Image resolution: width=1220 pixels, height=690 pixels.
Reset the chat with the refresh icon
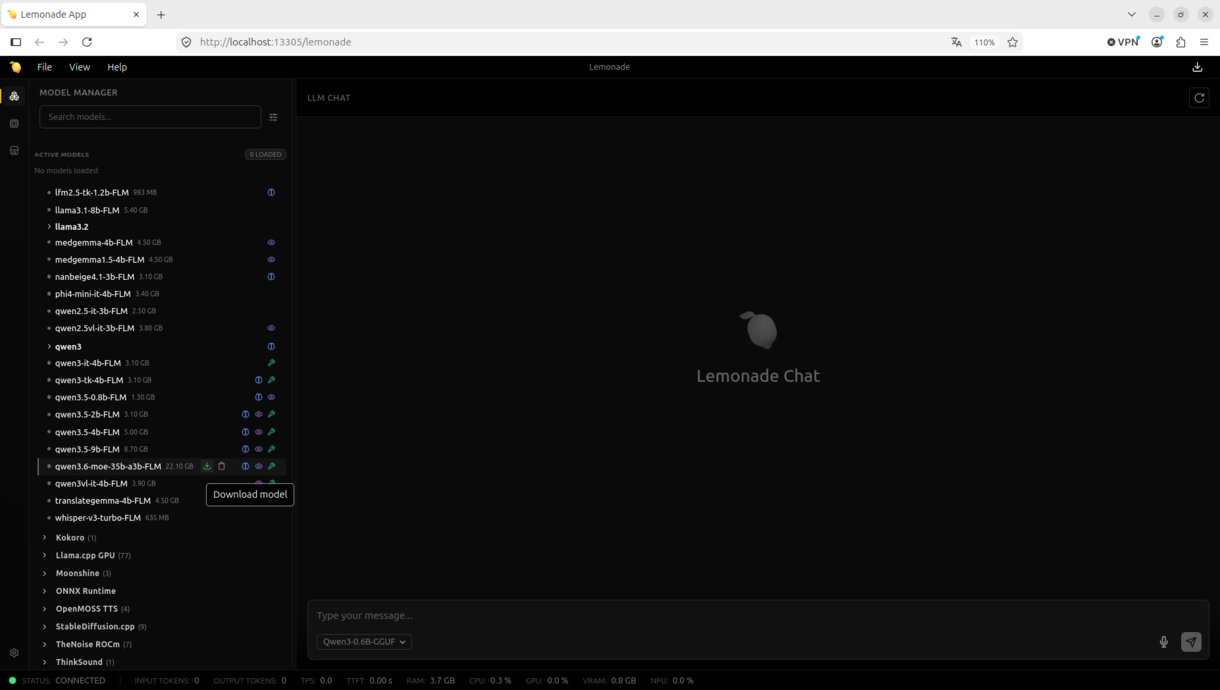pyautogui.click(x=1200, y=97)
